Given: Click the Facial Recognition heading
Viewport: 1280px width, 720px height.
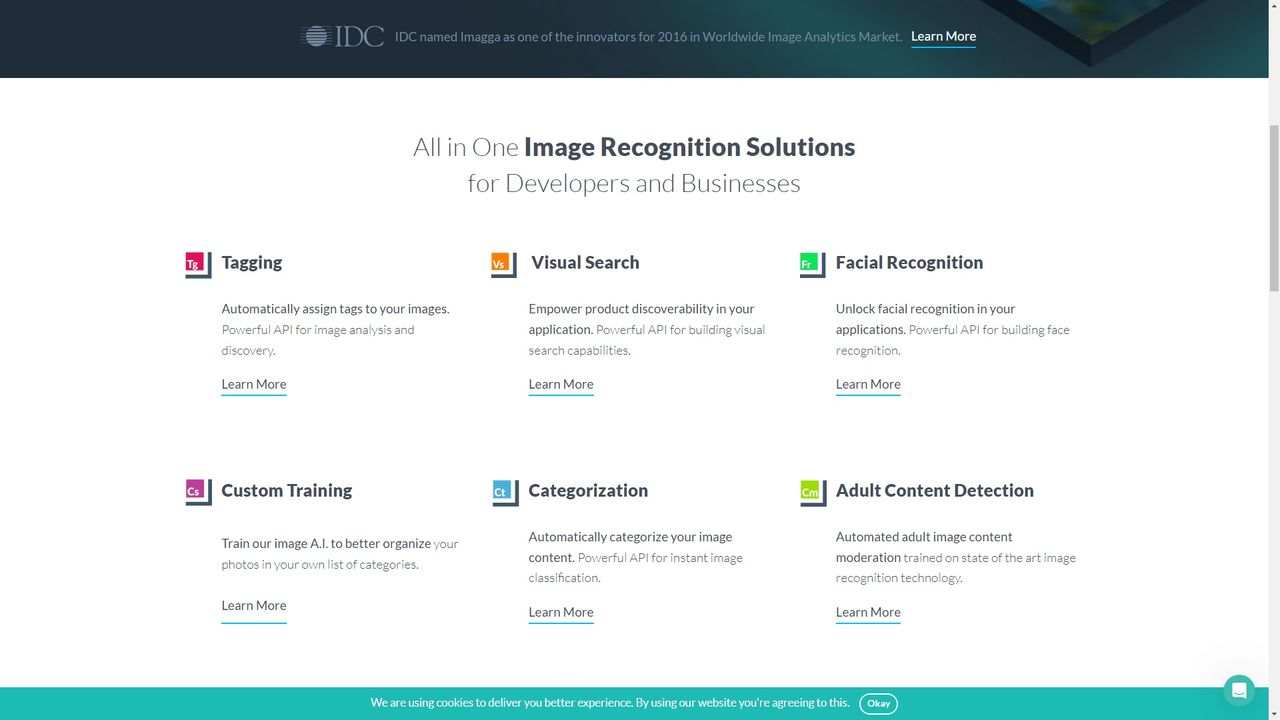Looking at the screenshot, I should [x=909, y=263].
